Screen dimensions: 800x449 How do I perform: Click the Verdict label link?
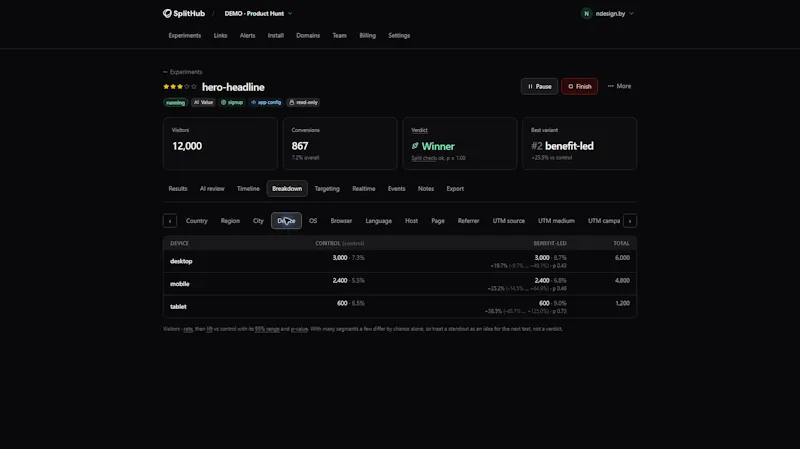pyautogui.click(x=419, y=130)
